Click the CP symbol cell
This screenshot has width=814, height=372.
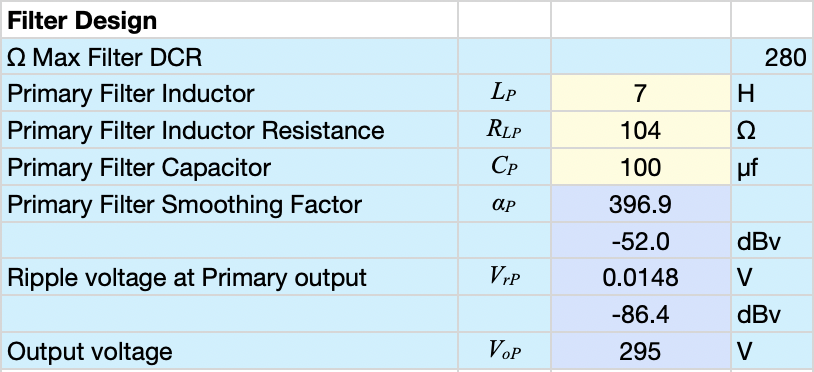(x=504, y=167)
